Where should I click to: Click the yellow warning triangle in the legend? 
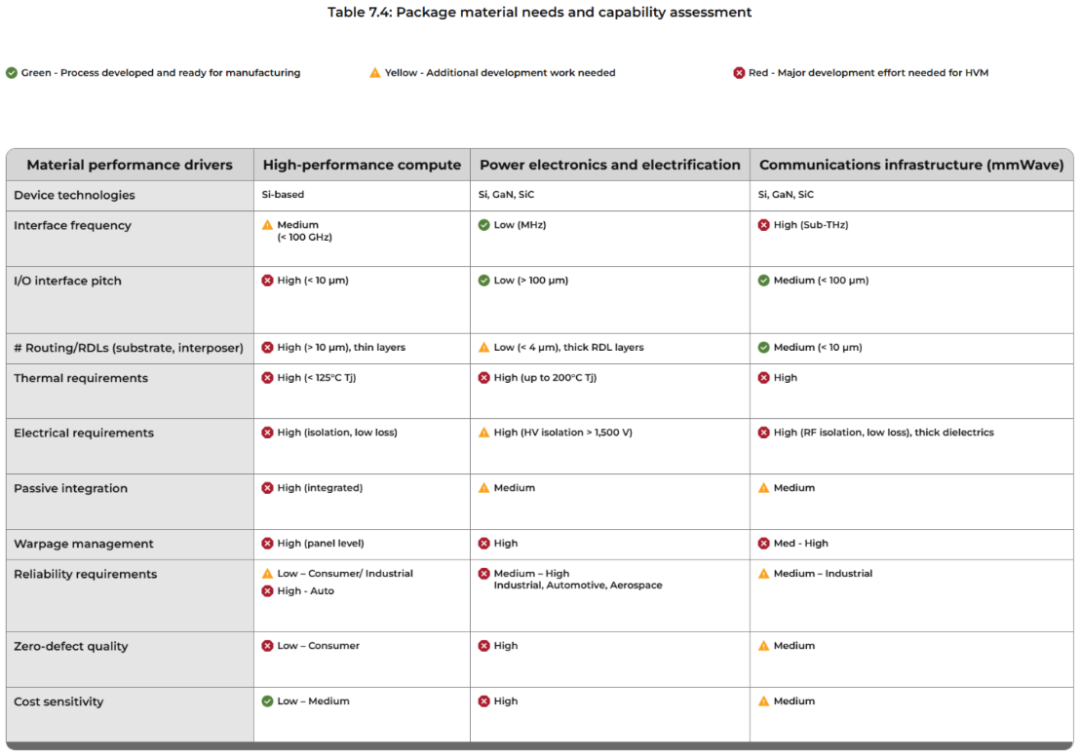point(375,73)
